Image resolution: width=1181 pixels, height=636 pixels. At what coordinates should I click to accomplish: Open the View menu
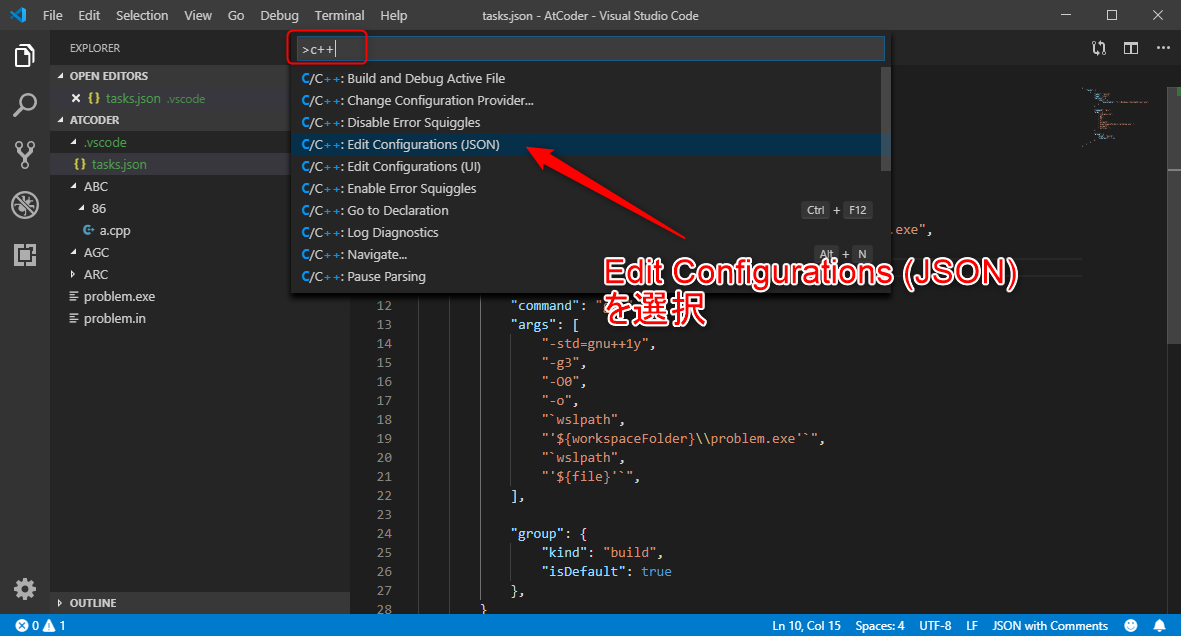pyautogui.click(x=198, y=15)
